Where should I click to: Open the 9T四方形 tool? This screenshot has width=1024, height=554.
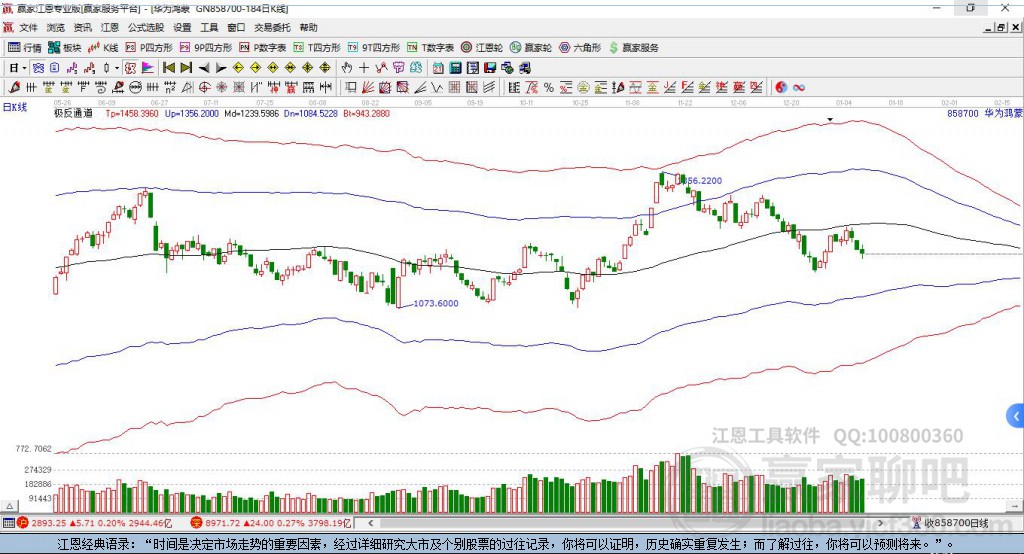pyautogui.click(x=374, y=48)
